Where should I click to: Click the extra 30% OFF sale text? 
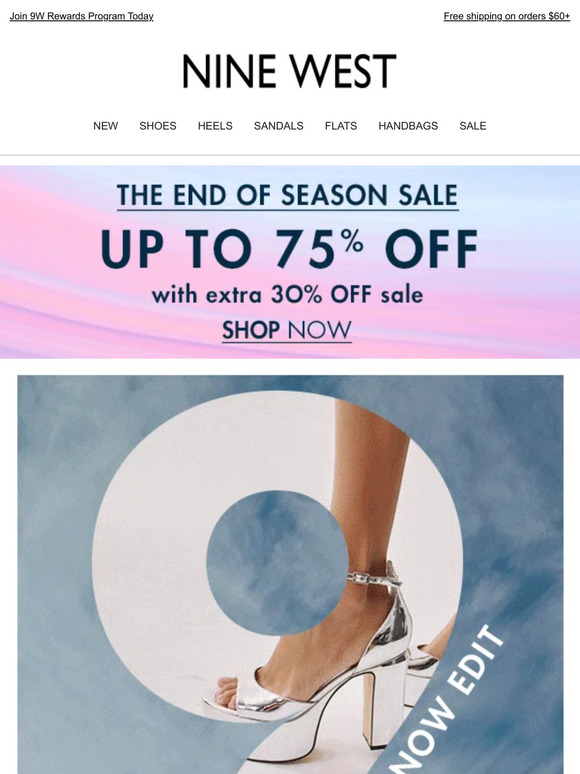click(287, 295)
